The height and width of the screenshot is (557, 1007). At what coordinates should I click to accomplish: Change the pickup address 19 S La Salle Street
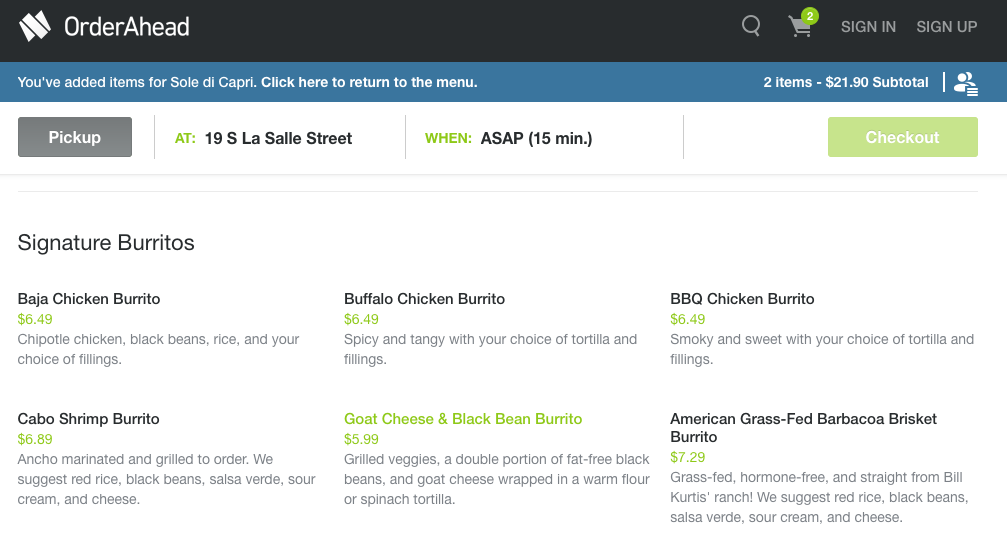(278, 139)
